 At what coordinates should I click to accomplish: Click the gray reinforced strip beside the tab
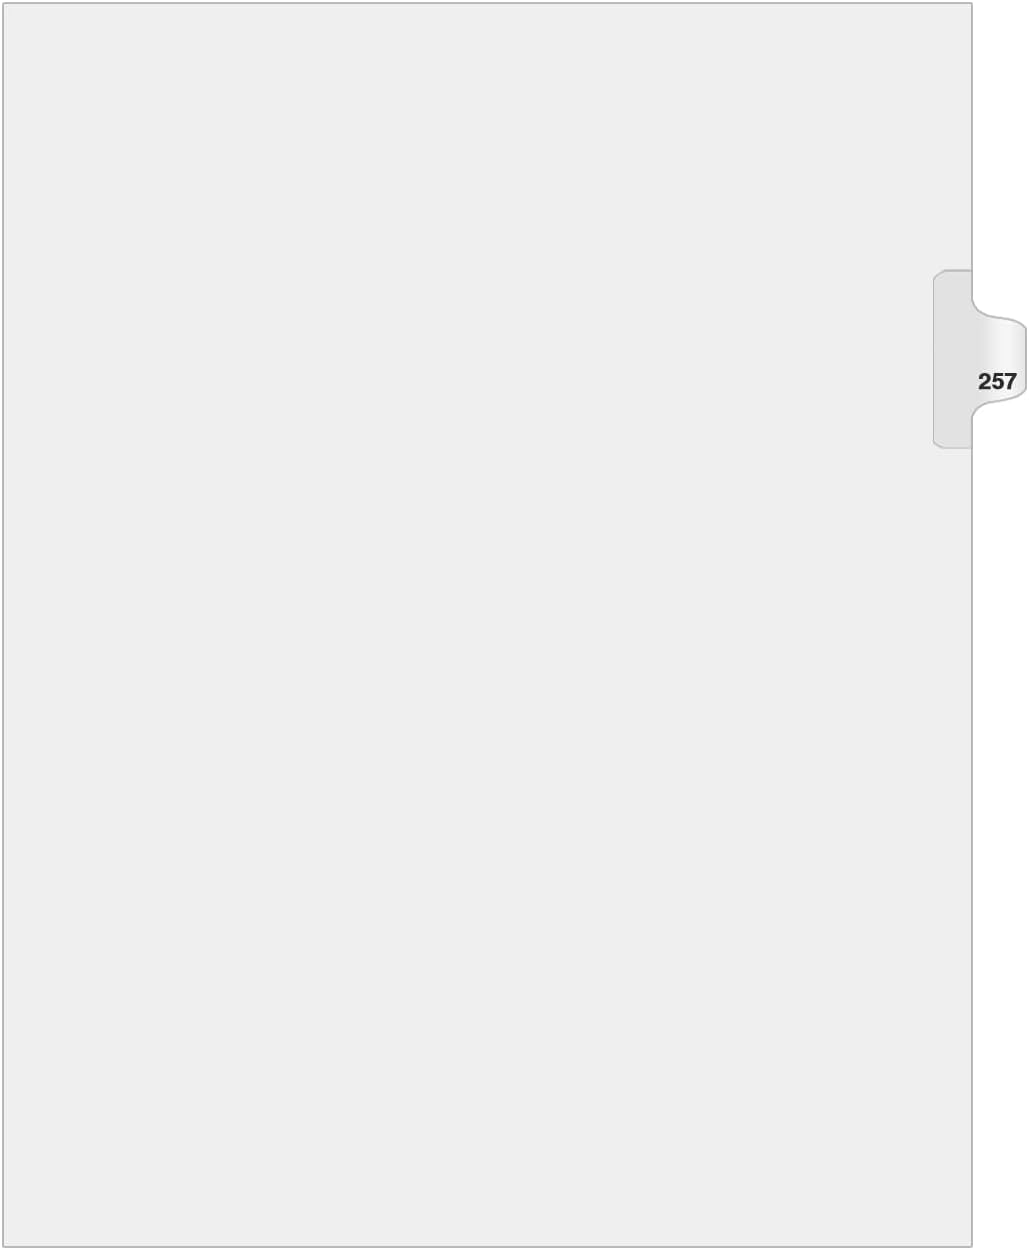click(952, 359)
